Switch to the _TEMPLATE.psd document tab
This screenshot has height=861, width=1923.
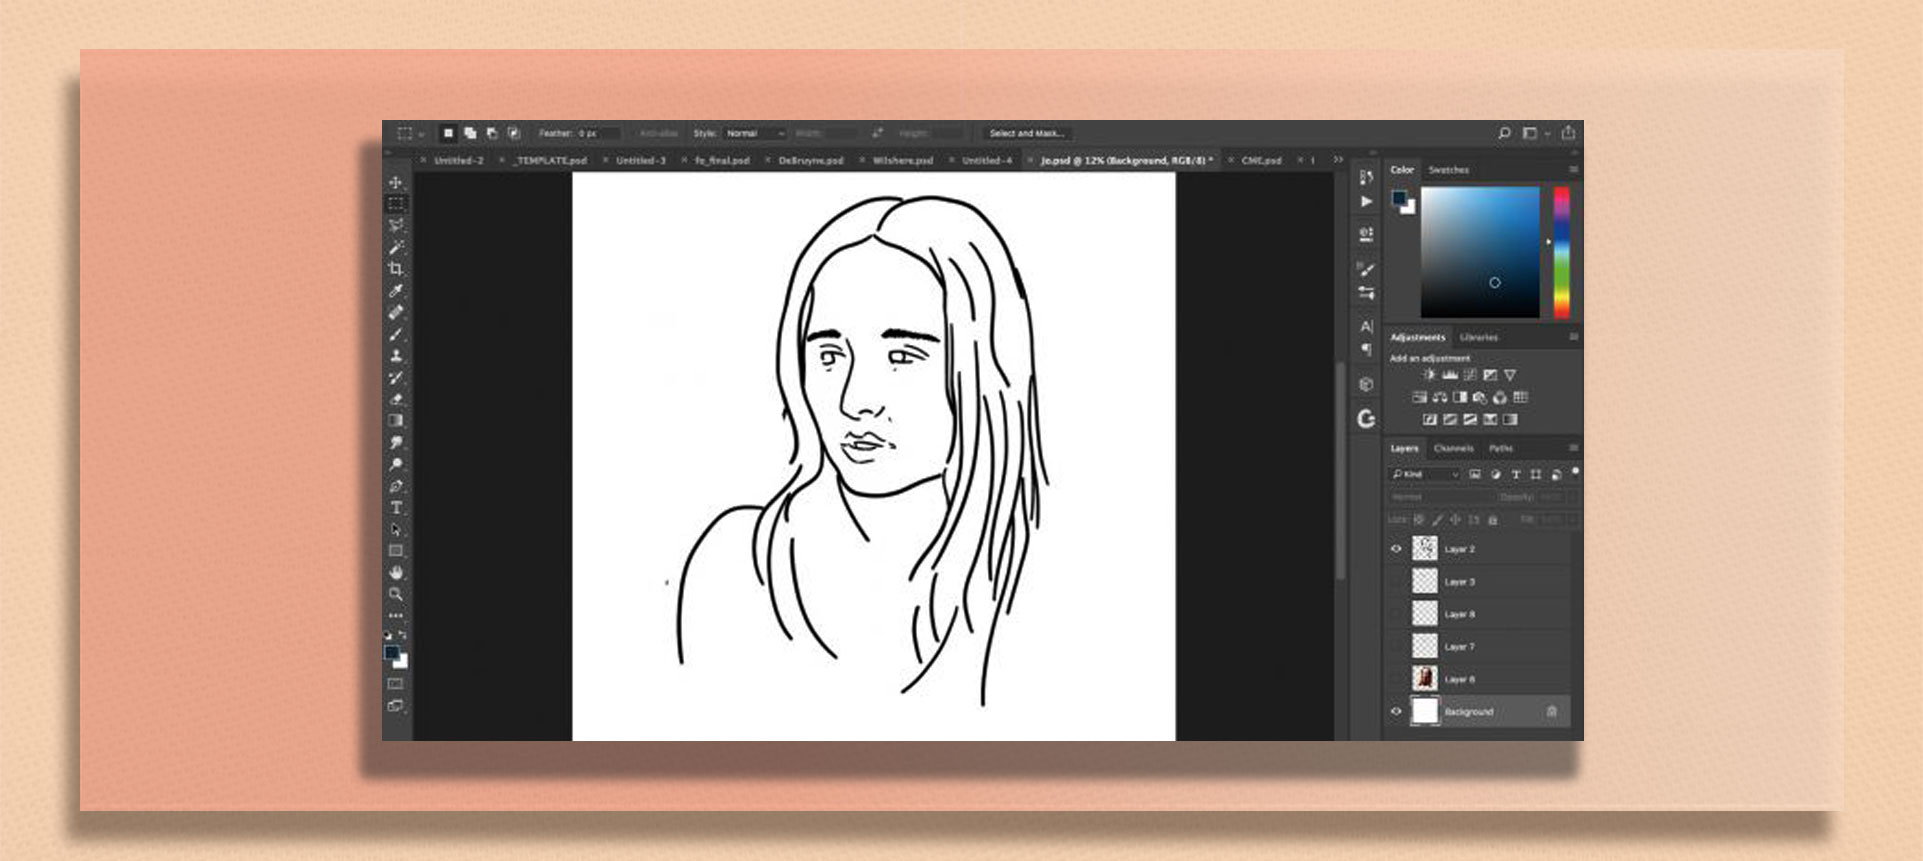(550, 160)
